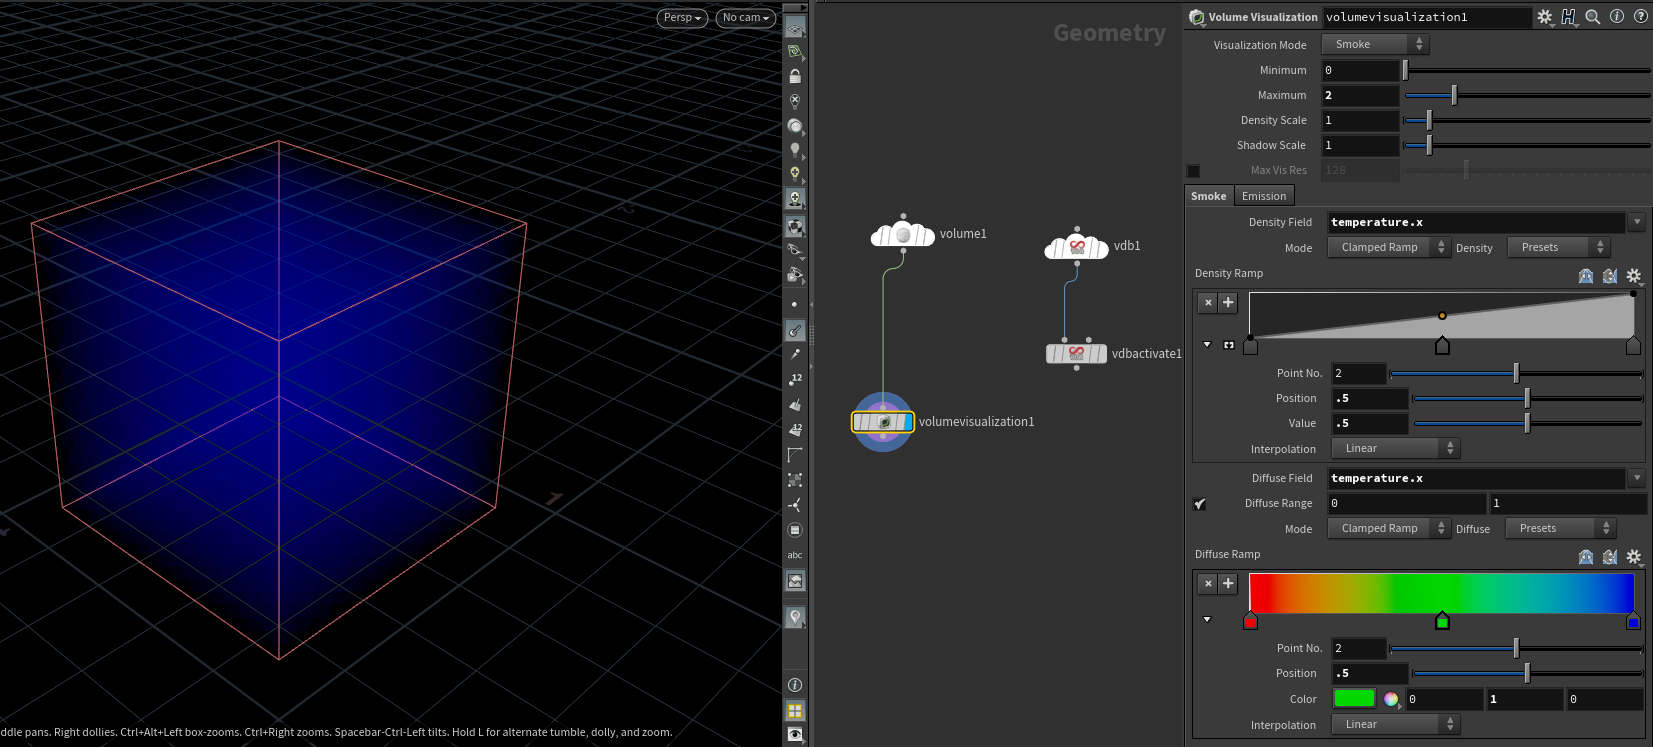Click the Density Scale slider handle

tap(1429, 120)
